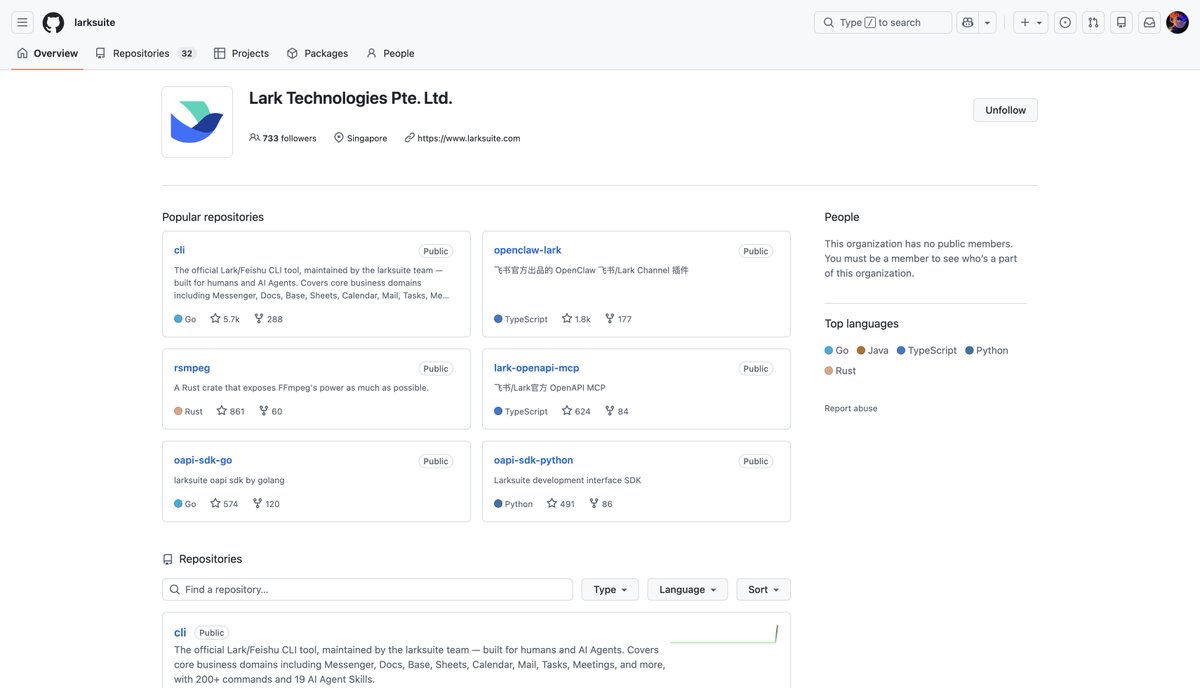The width and height of the screenshot is (1200, 688).
Task: Filter by Java in Top languages
Action: tap(872, 350)
